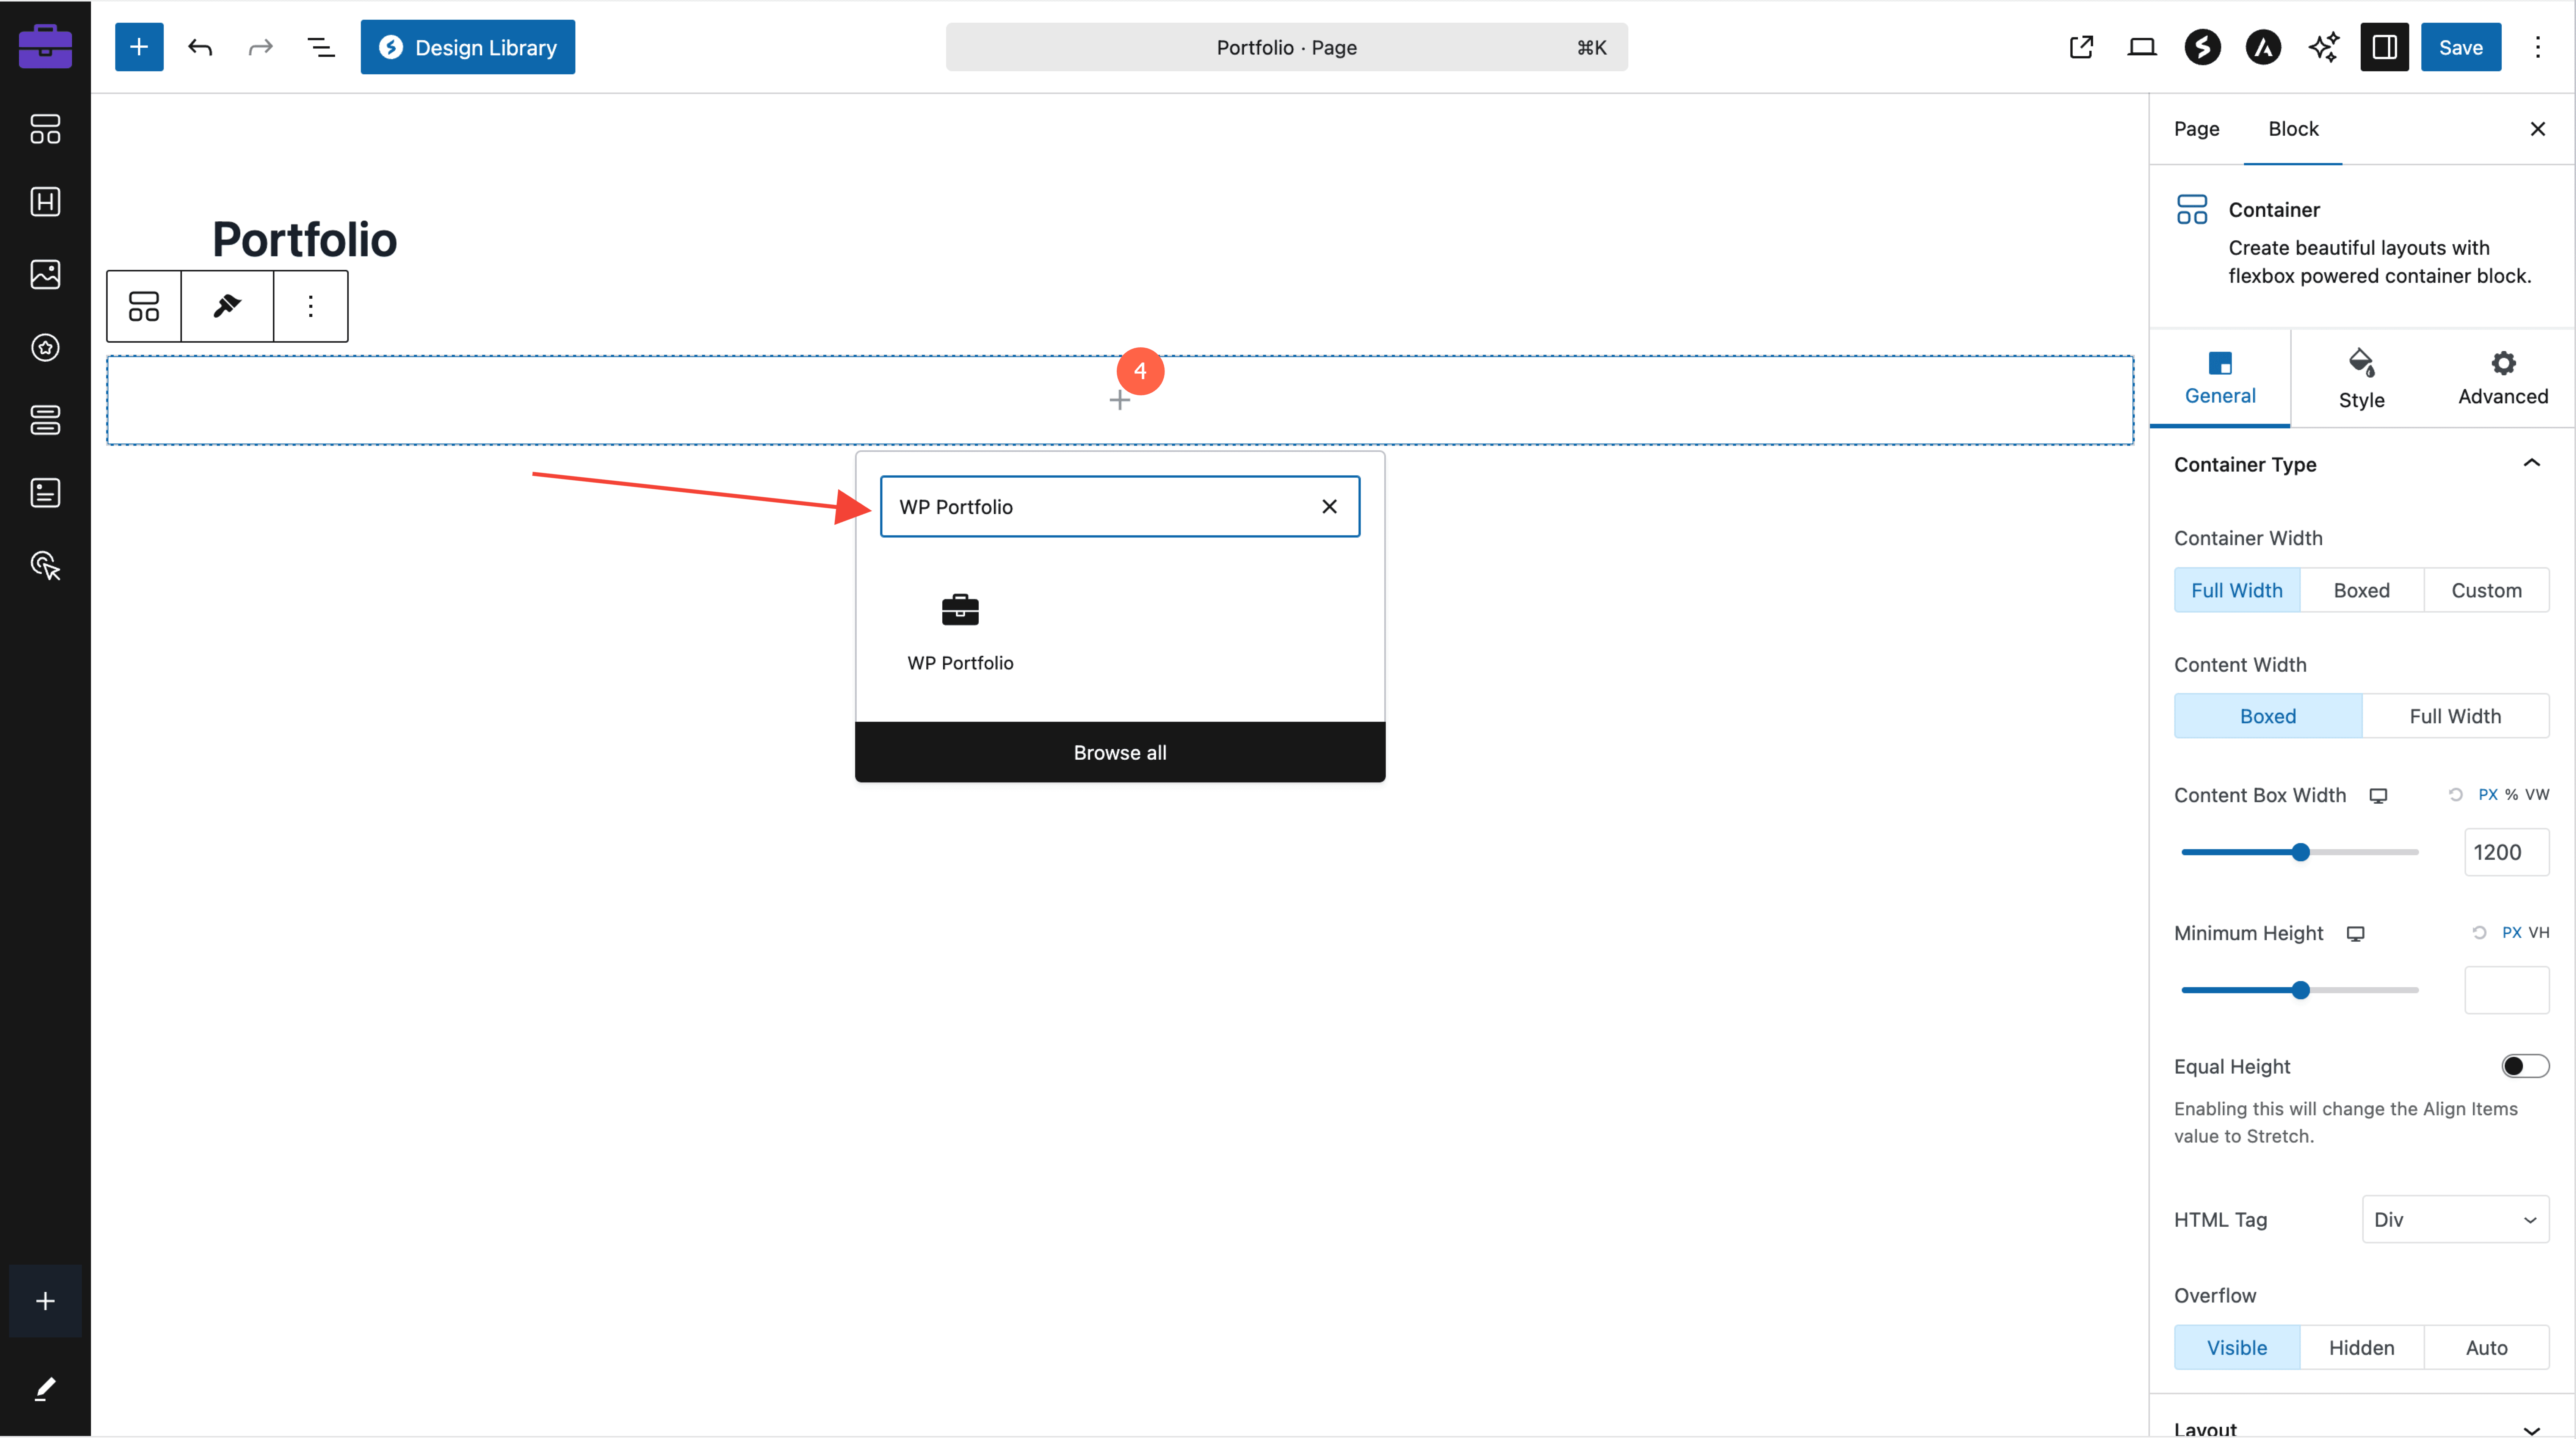
Task: Open the HTML Tag Div dropdown
Action: (2455, 1219)
